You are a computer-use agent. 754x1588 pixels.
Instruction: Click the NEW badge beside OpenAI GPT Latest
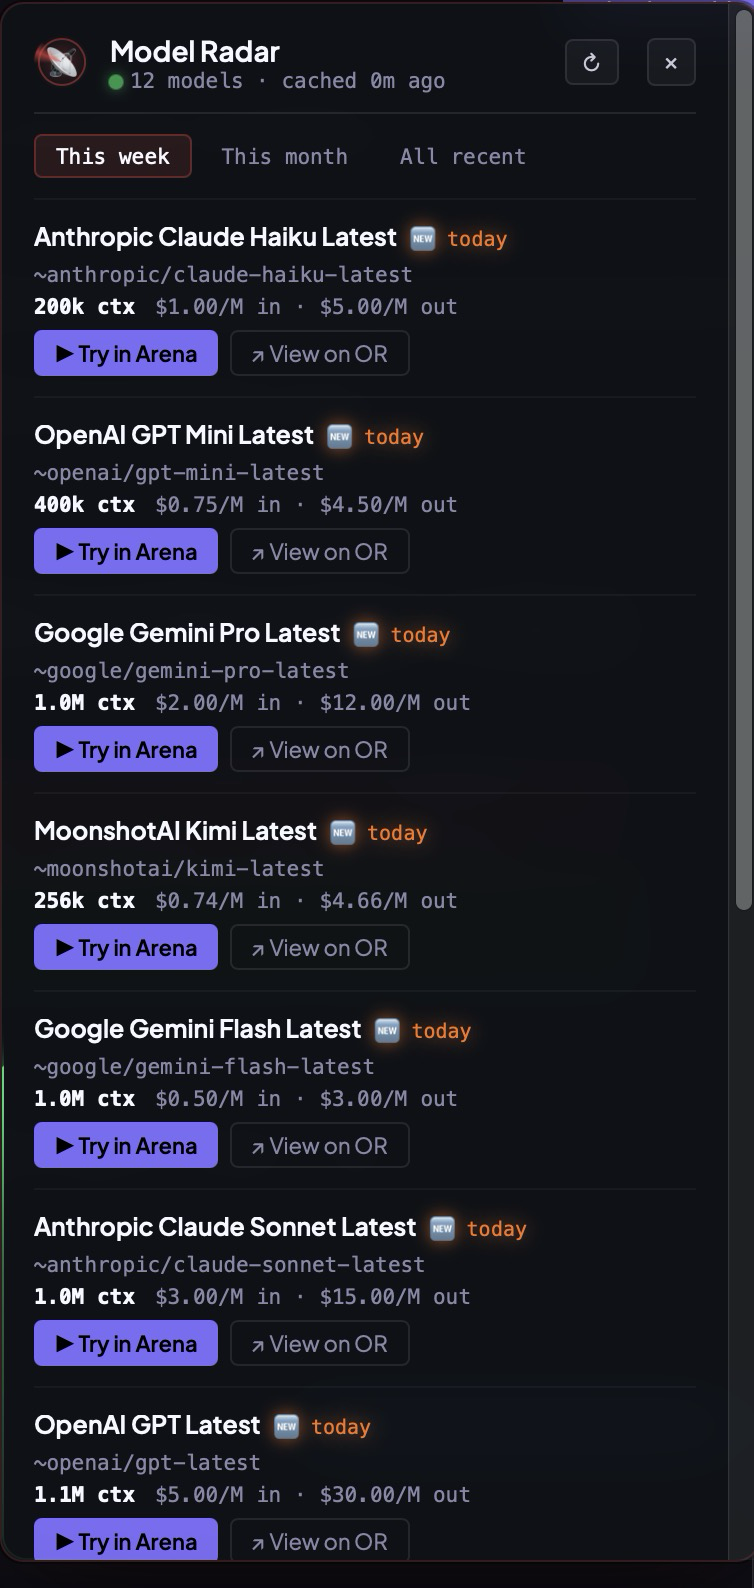(286, 1426)
